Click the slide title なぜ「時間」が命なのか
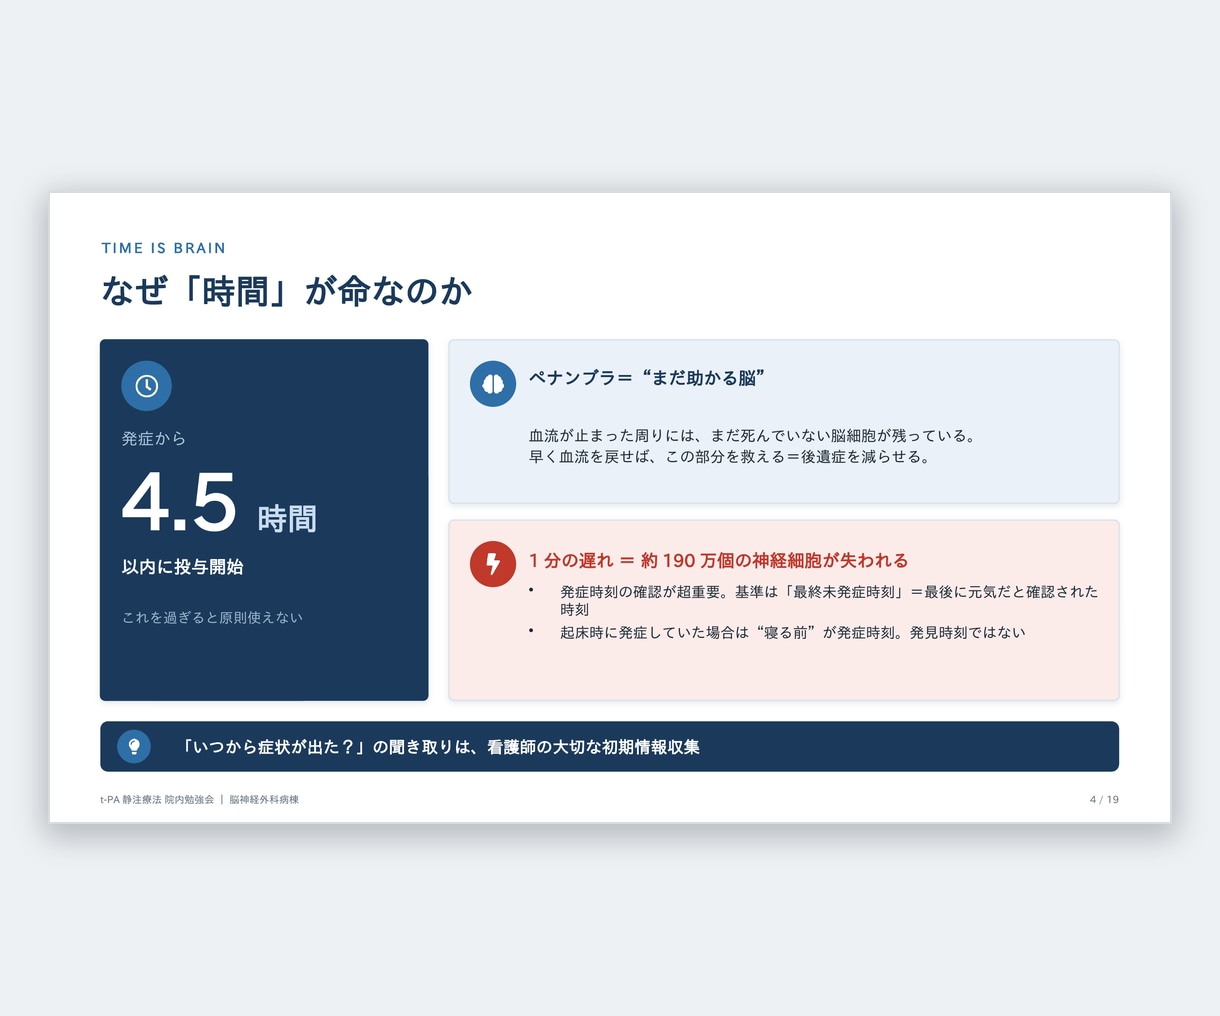Viewport: 1220px width, 1016px height. point(287,291)
